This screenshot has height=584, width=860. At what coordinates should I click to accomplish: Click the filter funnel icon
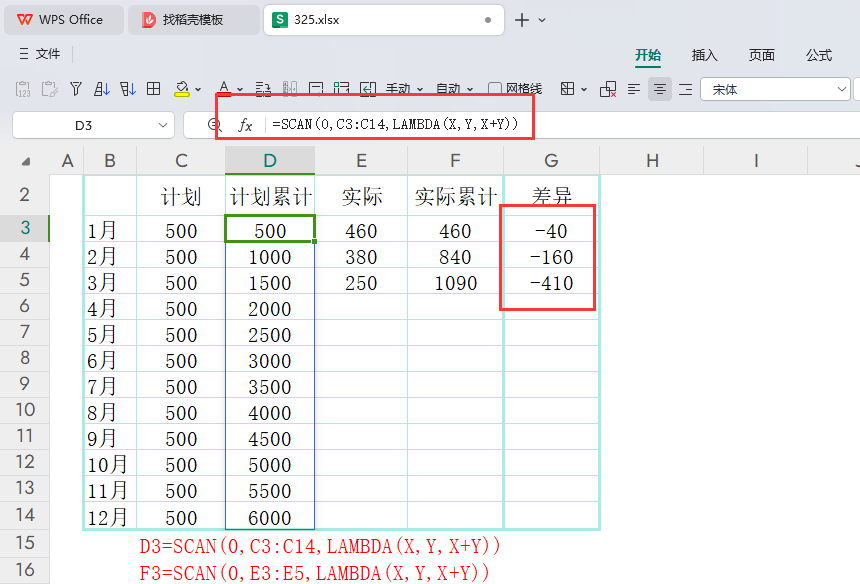pos(76,89)
